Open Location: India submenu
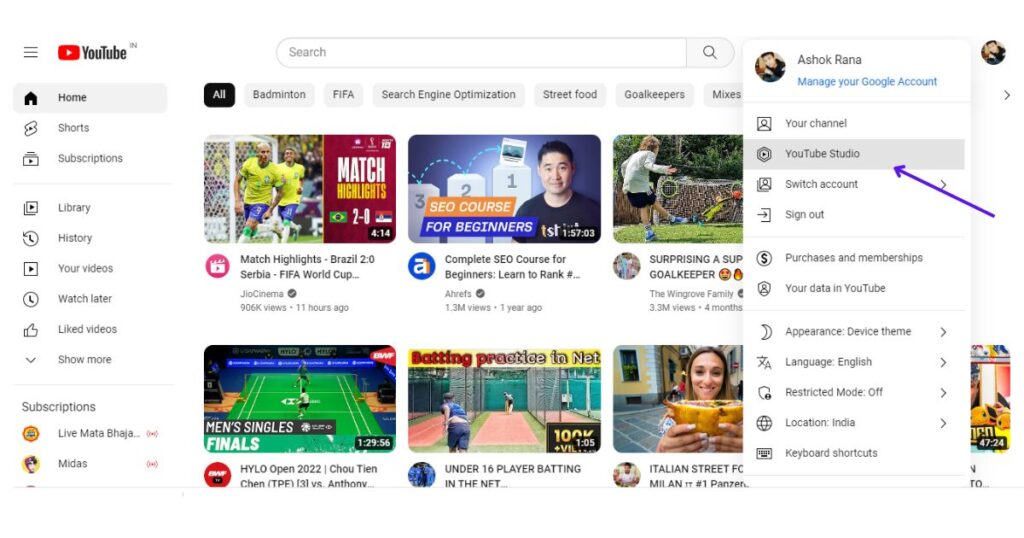Viewport: 1024px width, 538px height. click(854, 423)
